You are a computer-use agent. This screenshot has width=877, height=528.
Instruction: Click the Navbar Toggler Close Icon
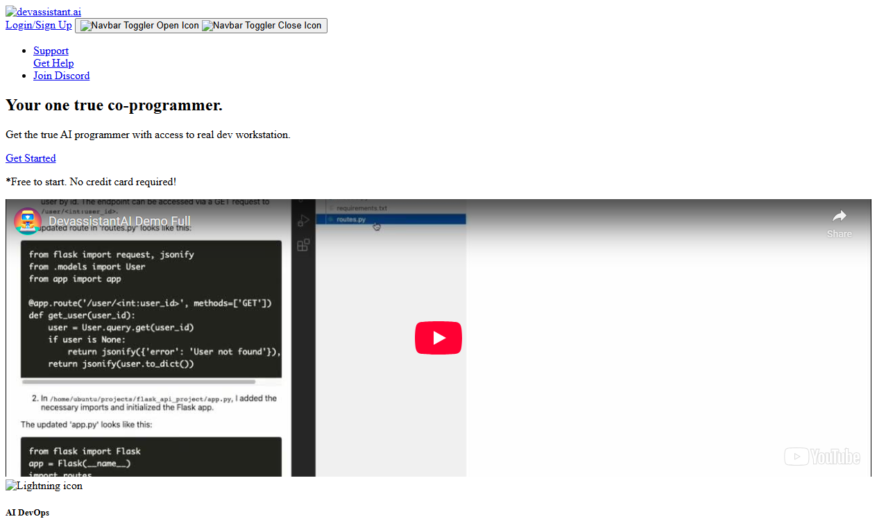(262, 26)
